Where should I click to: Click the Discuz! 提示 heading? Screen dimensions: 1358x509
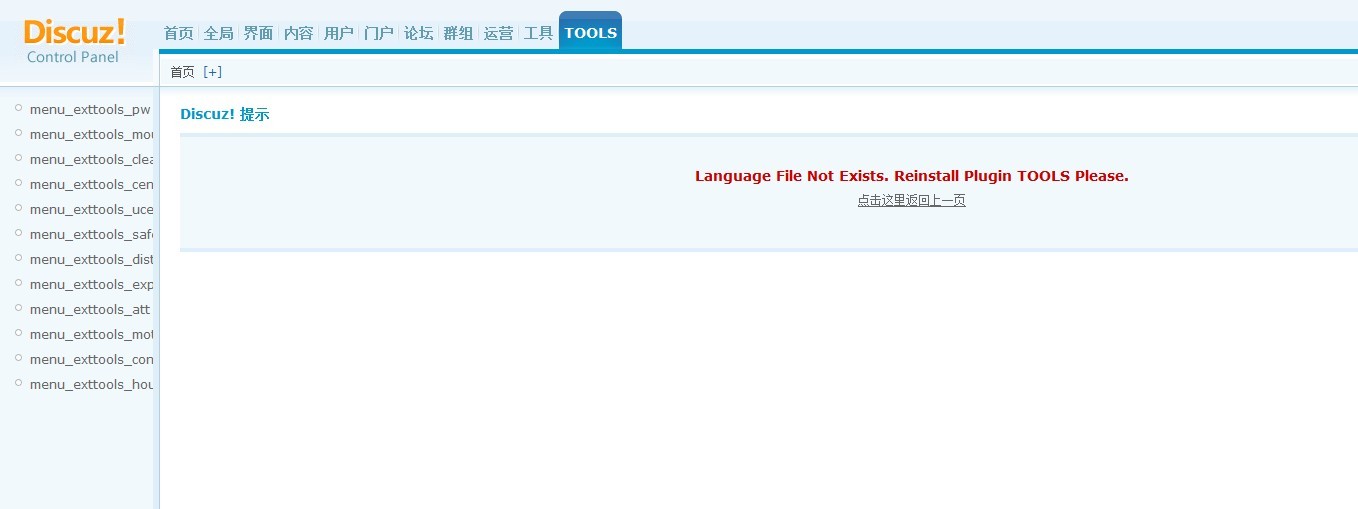click(x=225, y=114)
